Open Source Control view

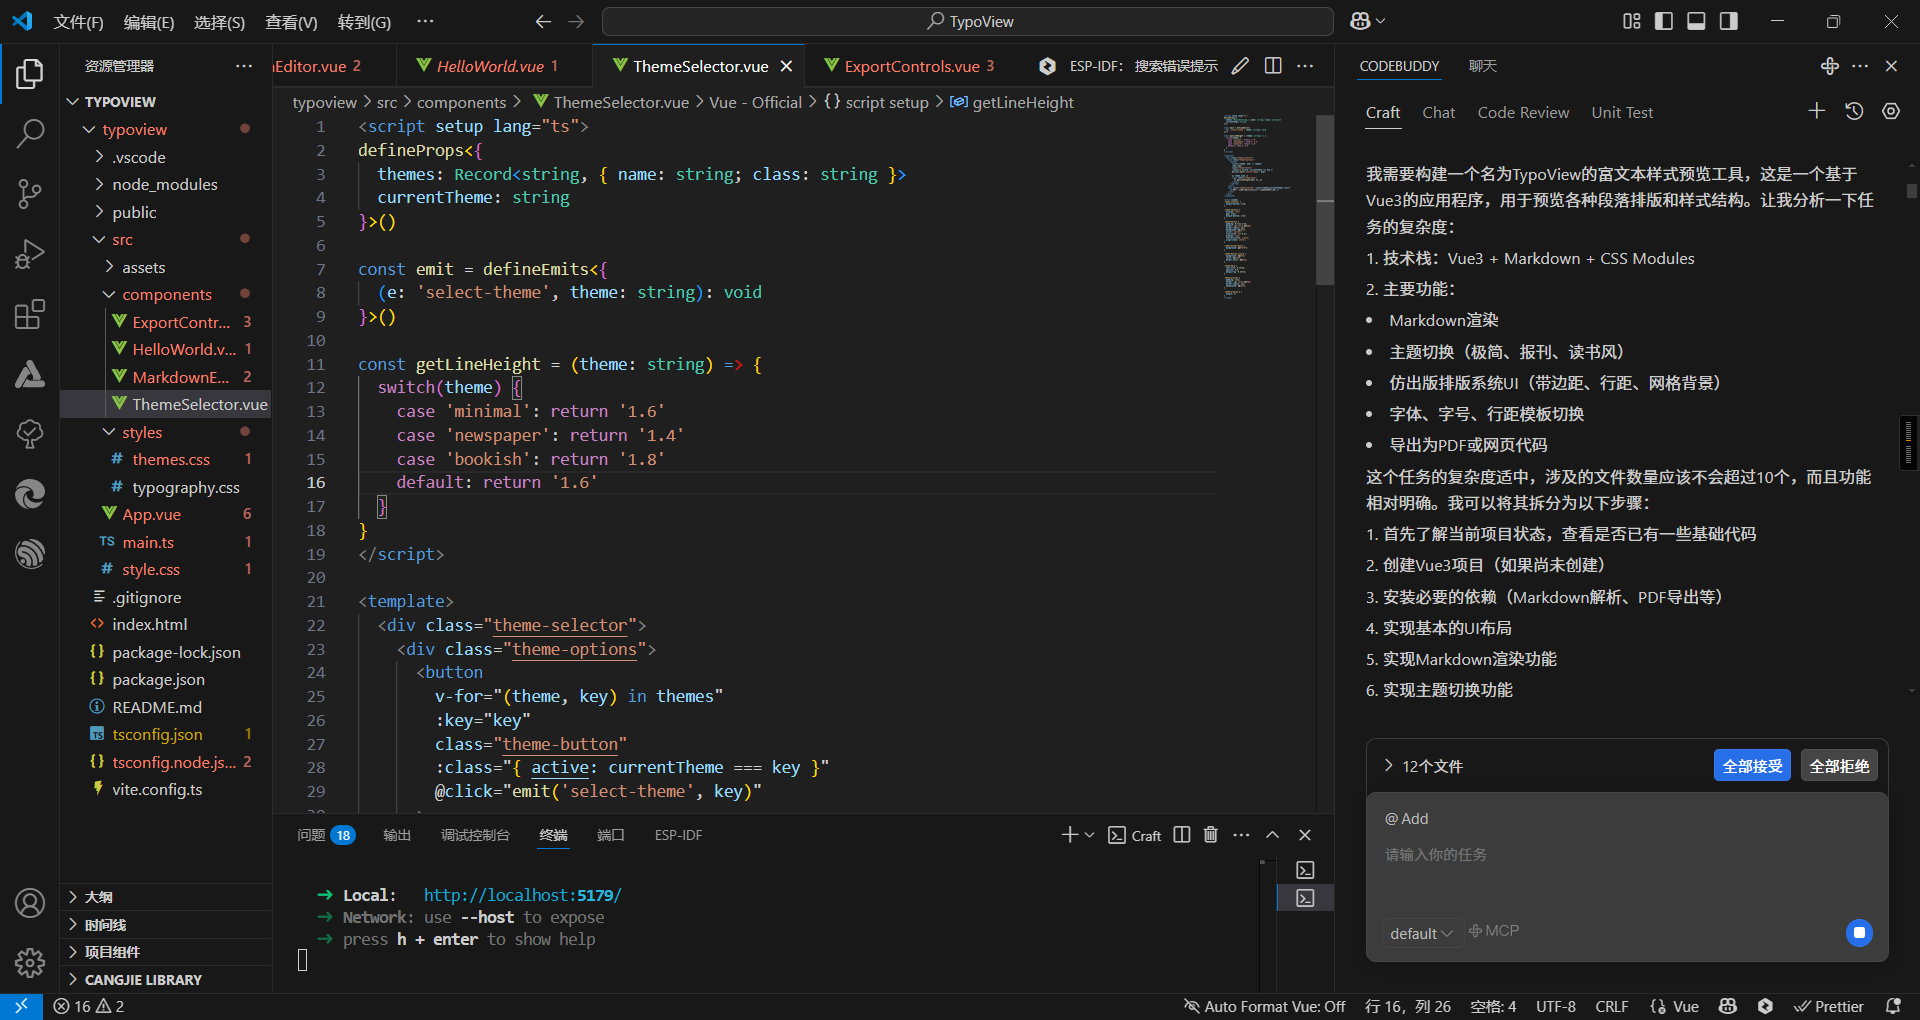[30, 194]
